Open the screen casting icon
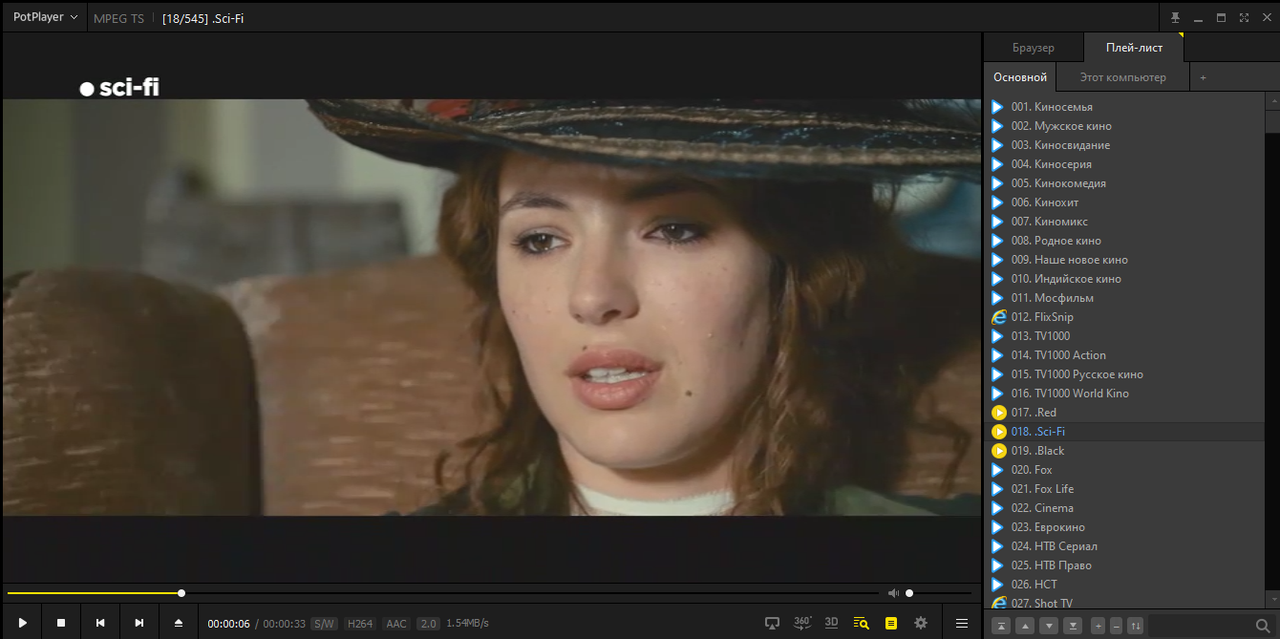Image resolution: width=1280 pixels, height=639 pixels. [772, 623]
